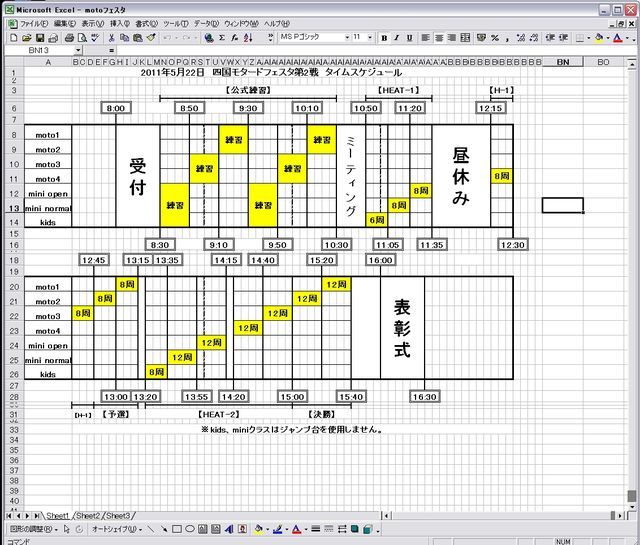
Task: Center-align text using the formatting toolbar
Action: pyautogui.click(x=439, y=37)
